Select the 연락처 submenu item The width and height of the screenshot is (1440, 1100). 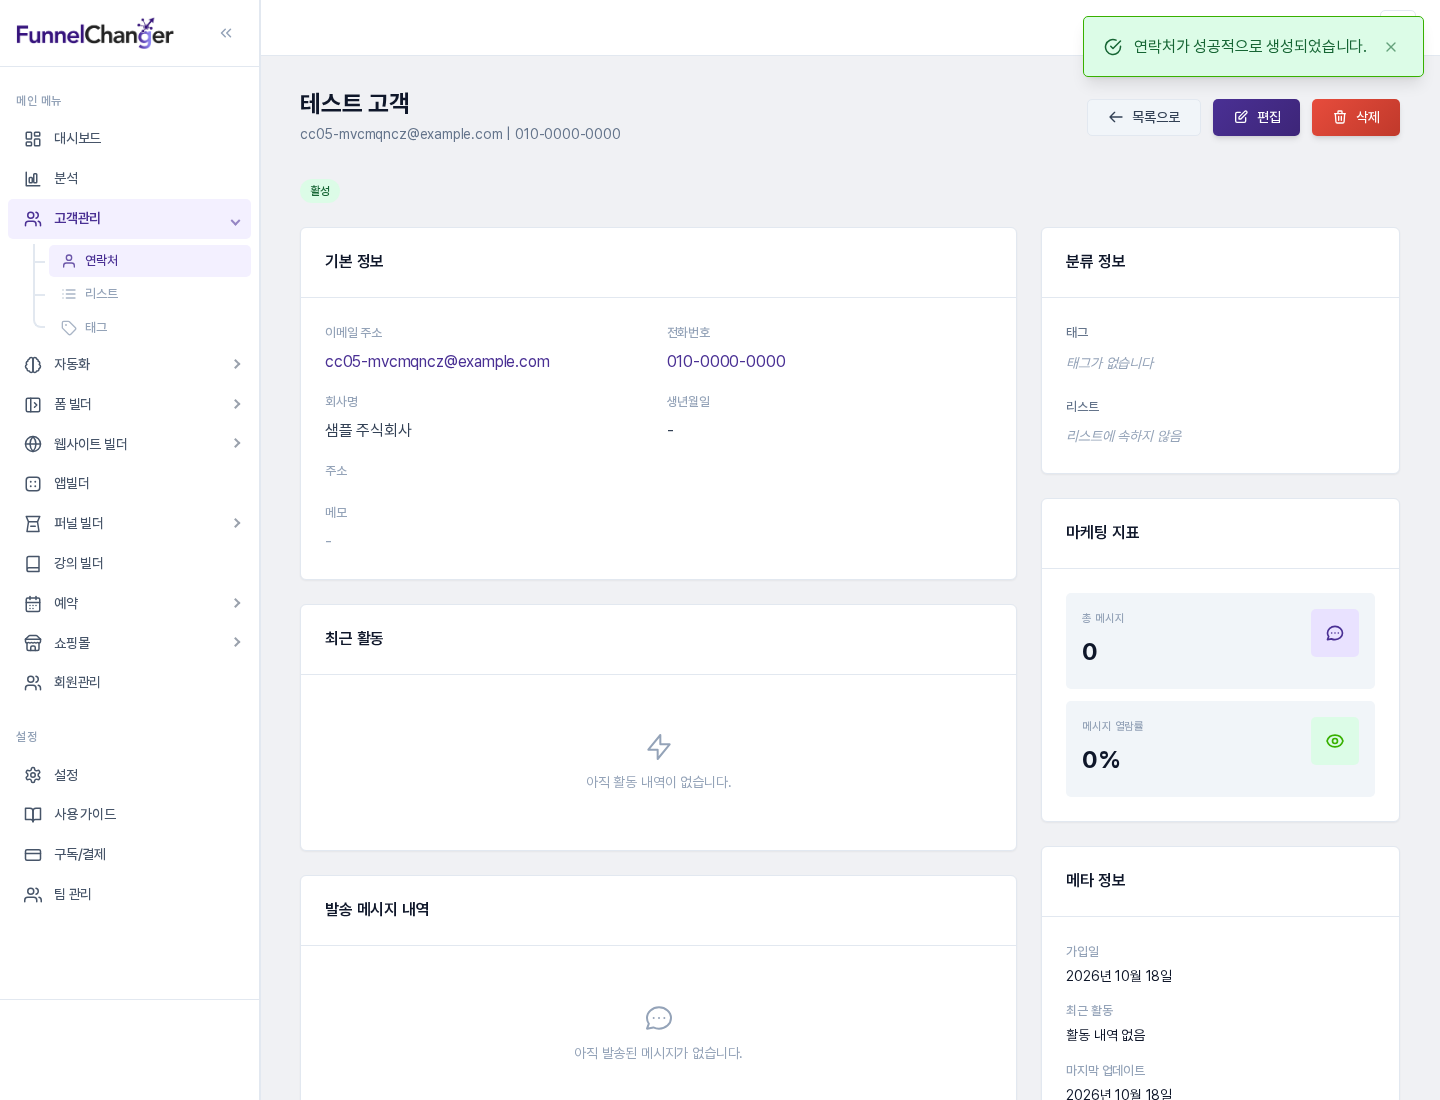tap(150, 261)
